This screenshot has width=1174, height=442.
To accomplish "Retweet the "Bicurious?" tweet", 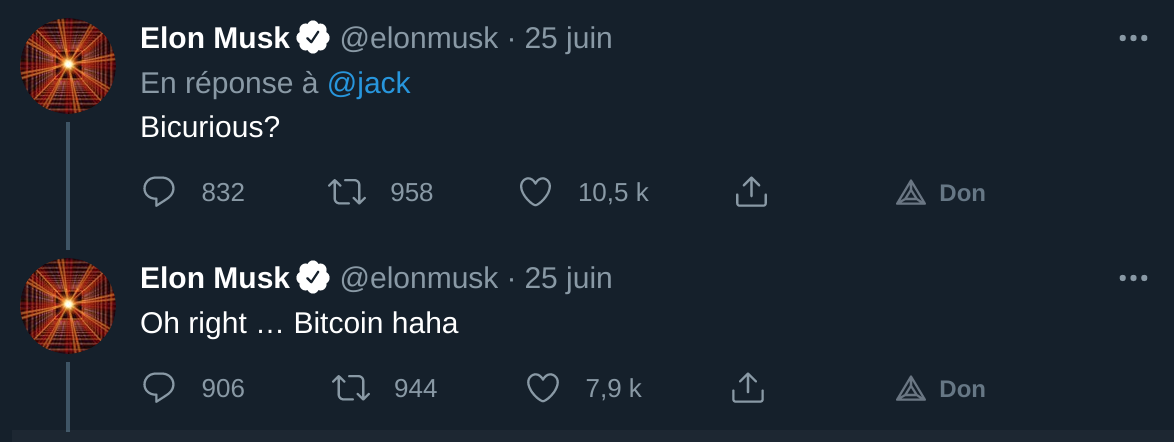I will pos(347,192).
